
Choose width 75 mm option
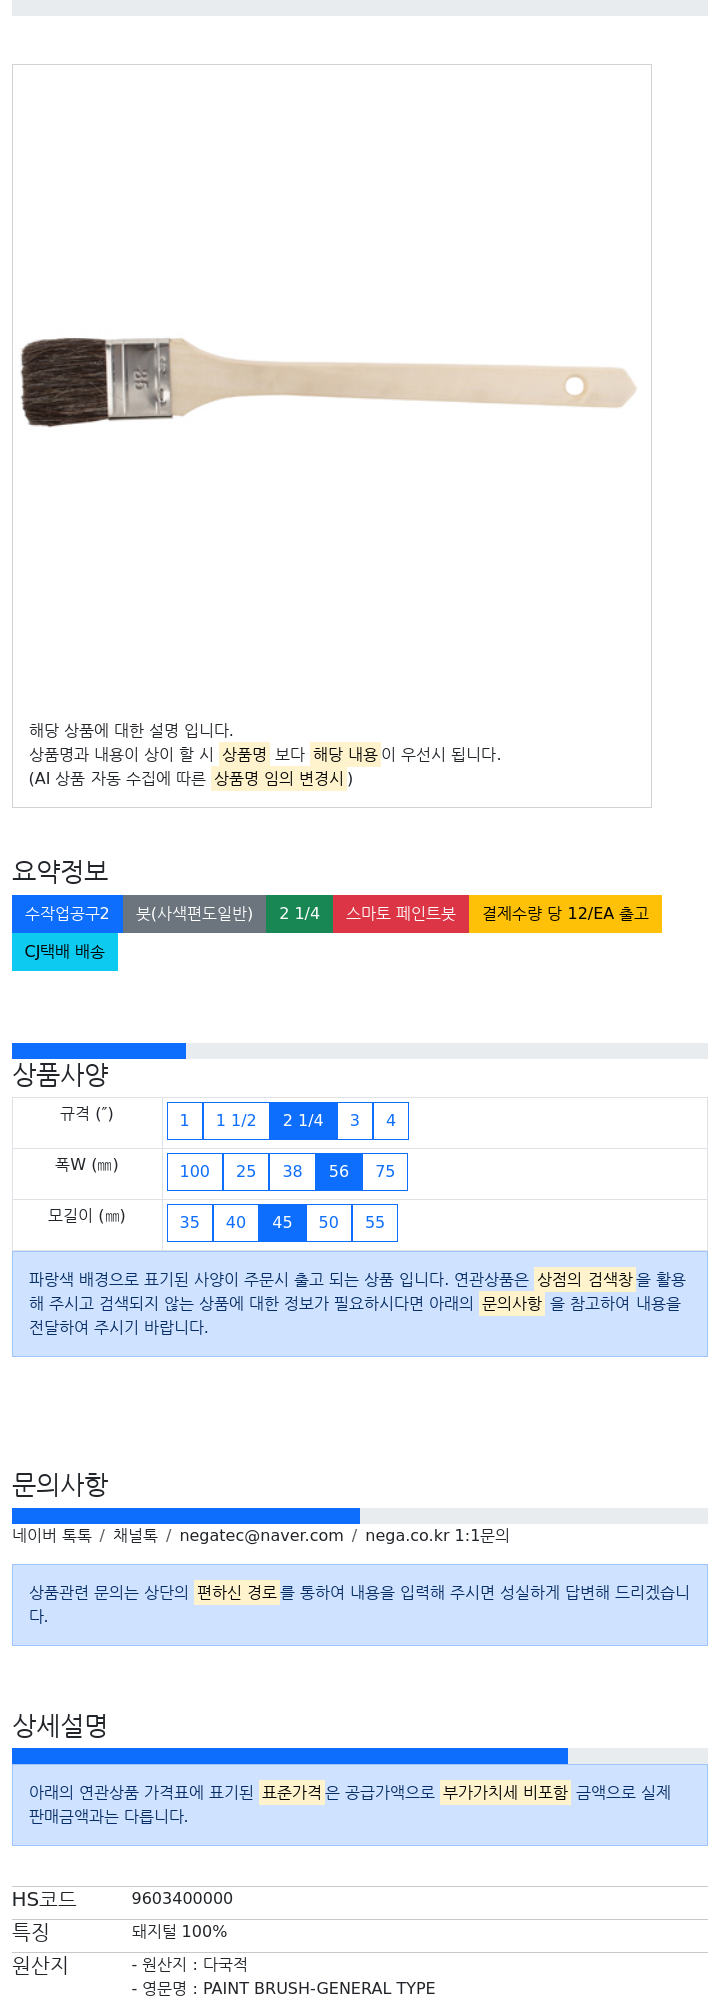tap(385, 1172)
